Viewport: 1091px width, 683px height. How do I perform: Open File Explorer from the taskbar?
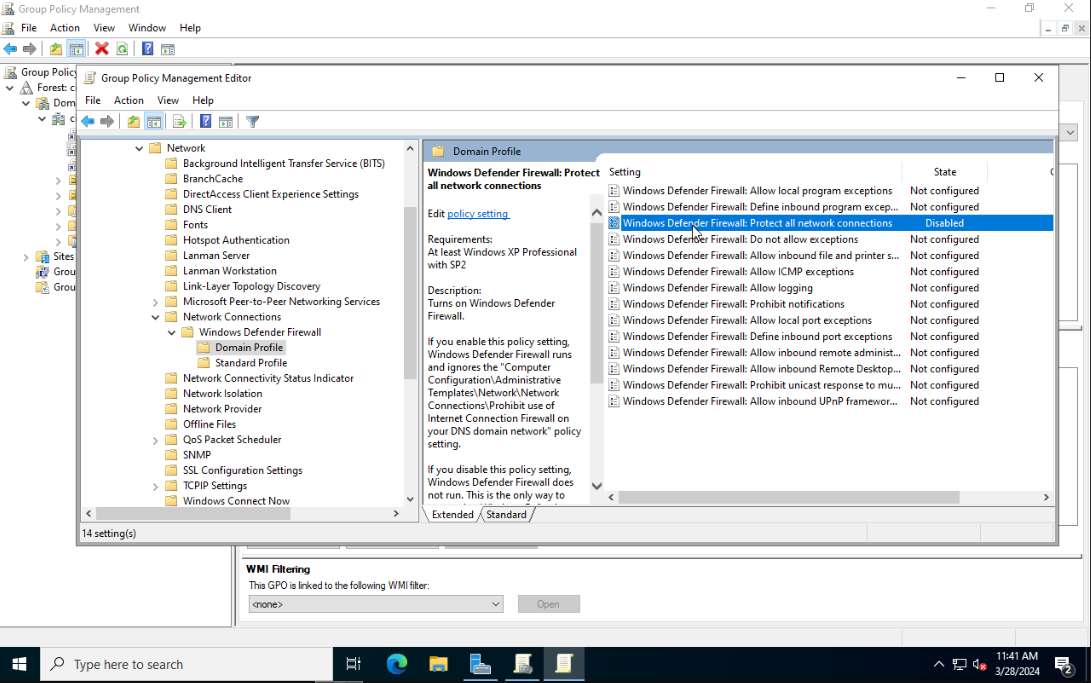point(438,664)
